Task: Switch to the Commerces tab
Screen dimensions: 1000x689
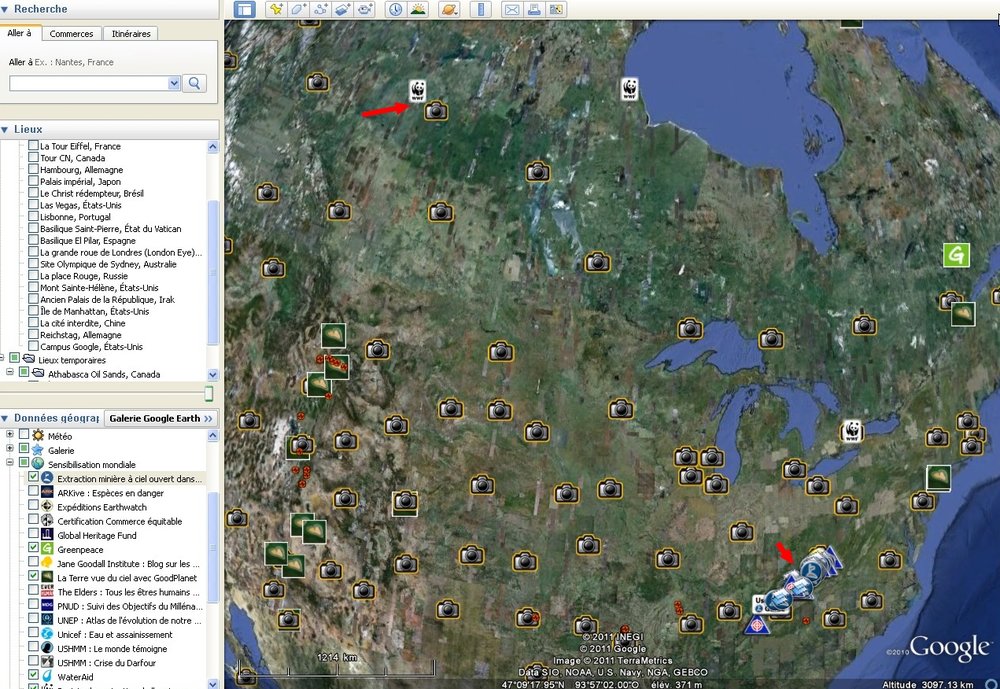Action: click(x=71, y=34)
